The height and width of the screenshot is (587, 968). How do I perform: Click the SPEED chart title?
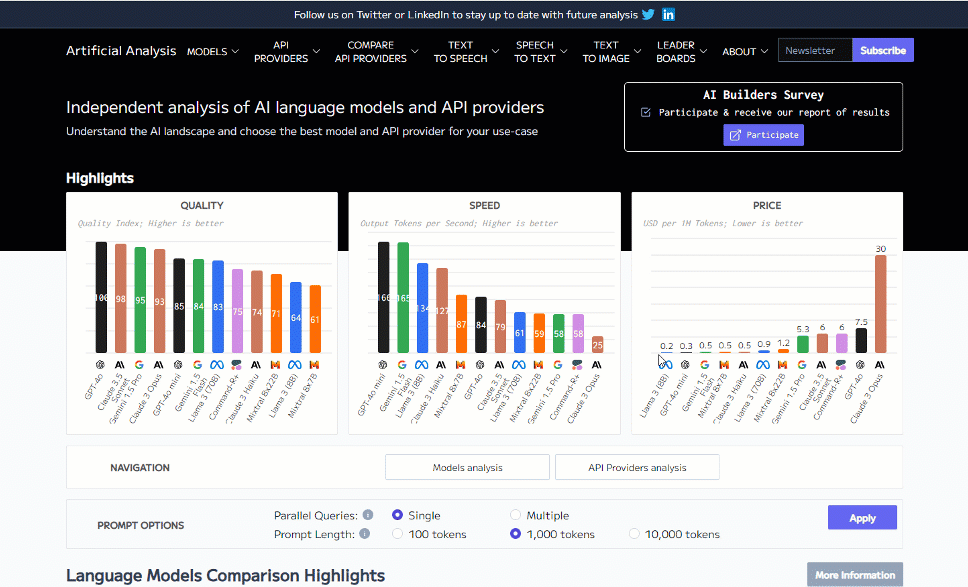point(485,206)
